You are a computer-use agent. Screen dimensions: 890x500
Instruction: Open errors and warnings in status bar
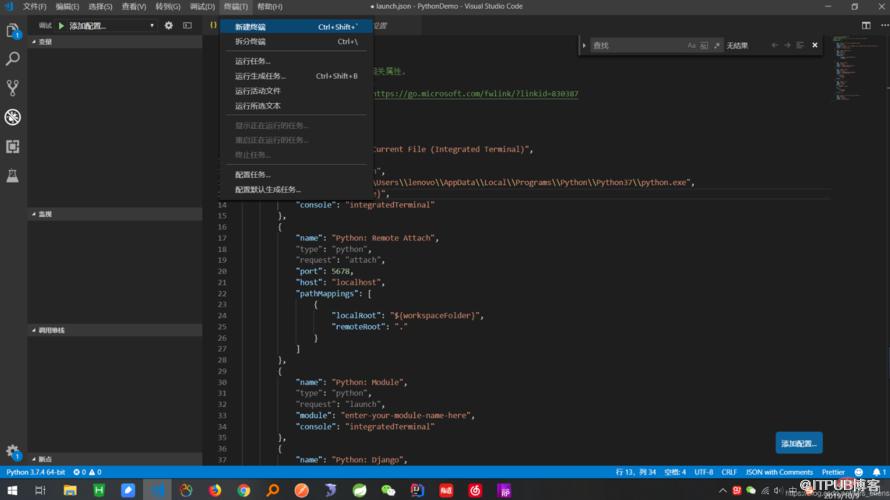coord(87,472)
